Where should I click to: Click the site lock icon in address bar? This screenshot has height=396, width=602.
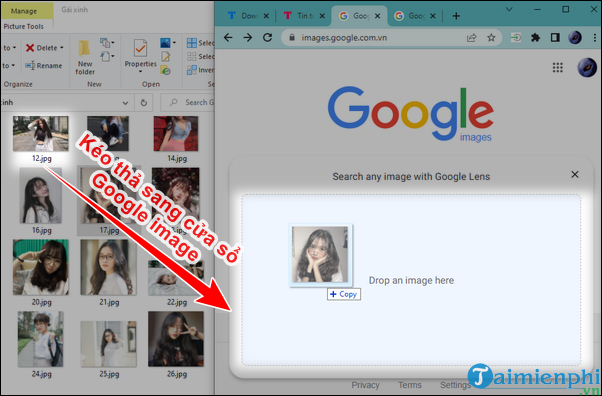click(292, 38)
